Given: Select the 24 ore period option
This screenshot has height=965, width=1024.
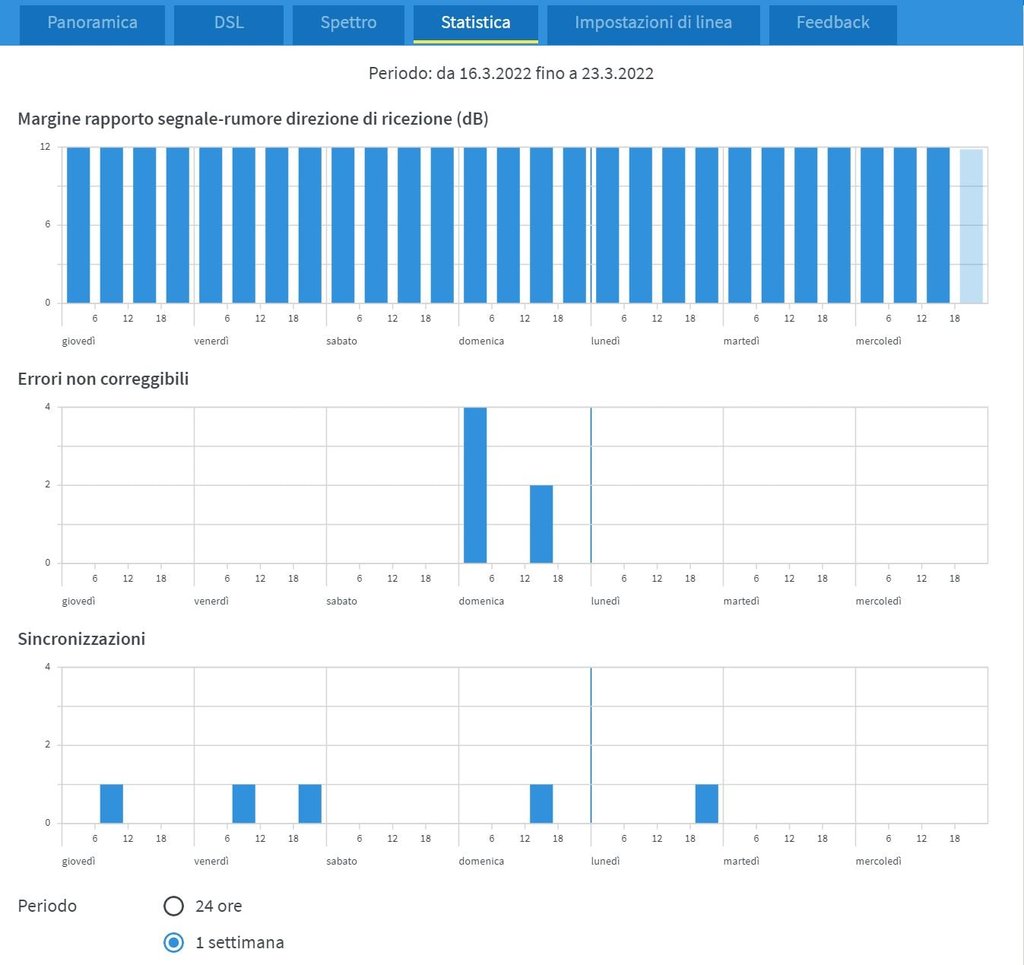Looking at the screenshot, I should tap(174, 906).
